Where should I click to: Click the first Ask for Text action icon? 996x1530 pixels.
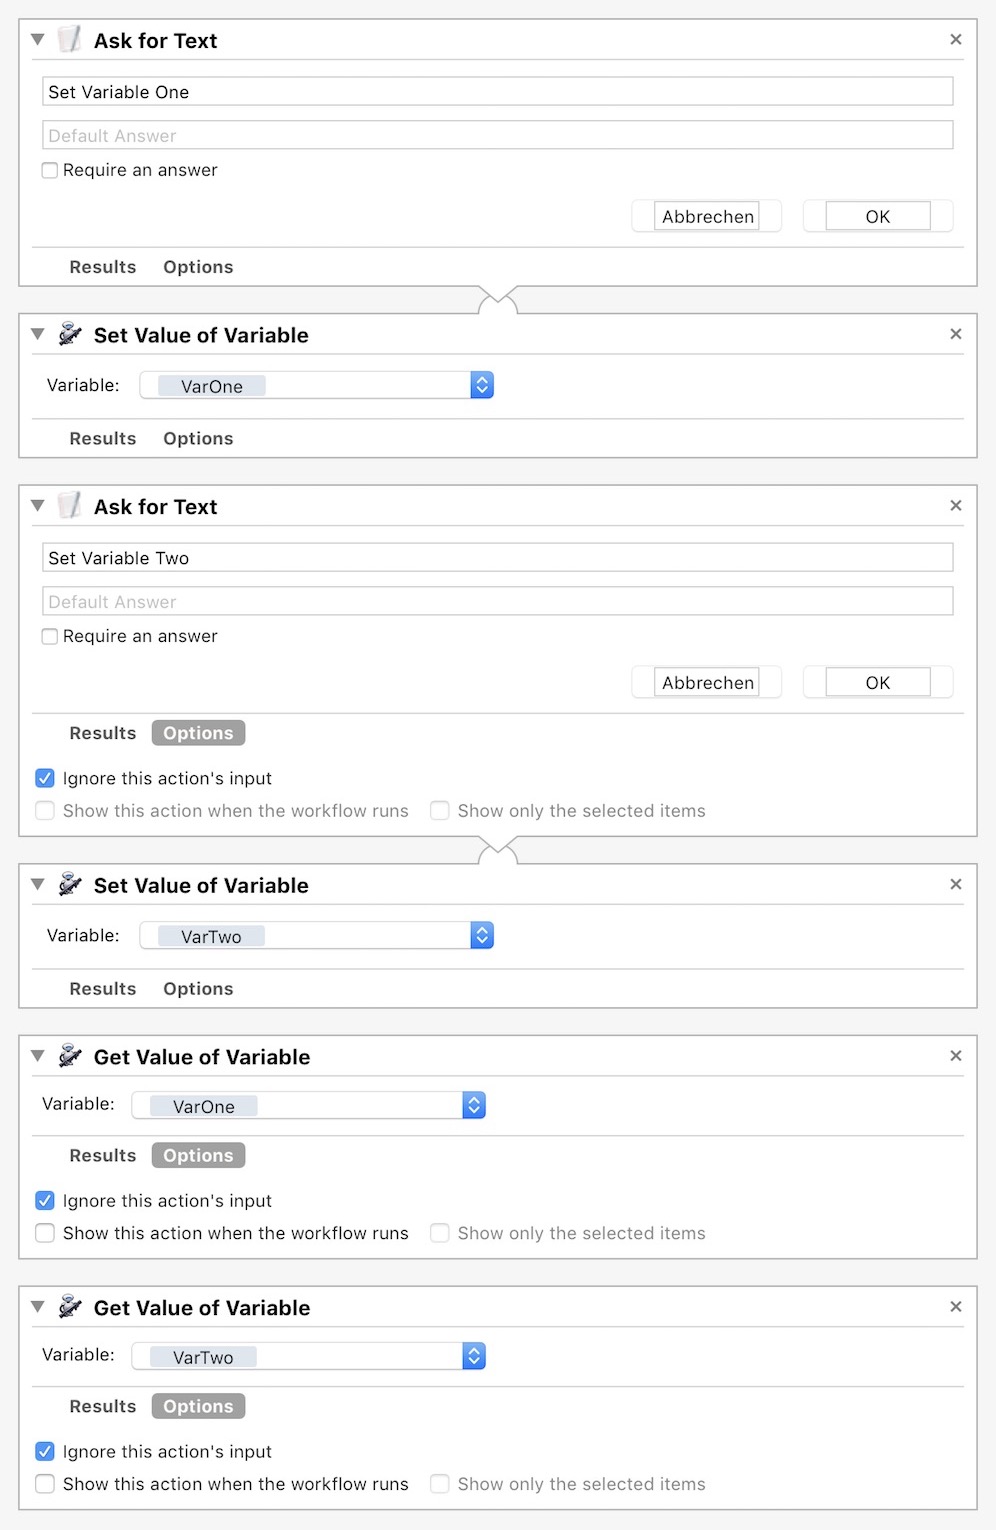click(x=69, y=40)
